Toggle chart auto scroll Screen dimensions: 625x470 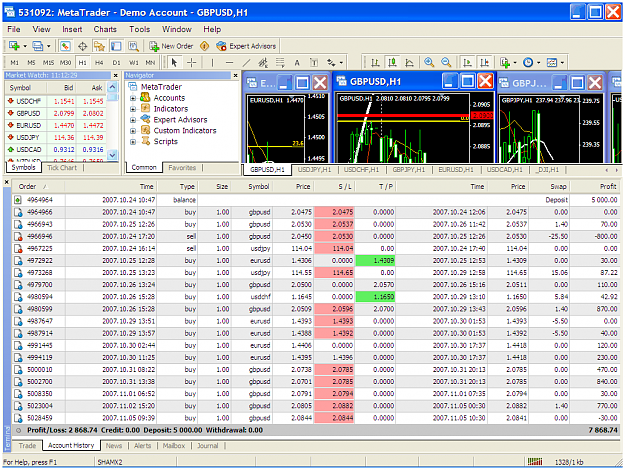pyautogui.click(x=467, y=63)
